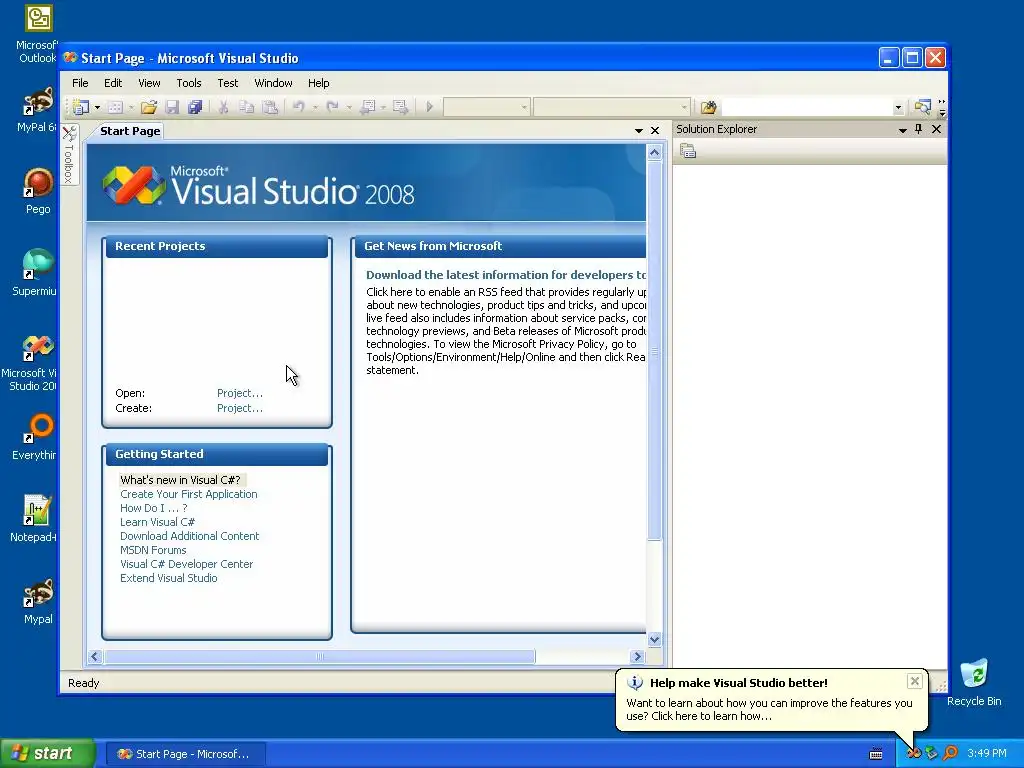1024x768 pixels.
Task: Click the Start Page vertical scrollbar down arrow
Action: (x=654, y=639)
